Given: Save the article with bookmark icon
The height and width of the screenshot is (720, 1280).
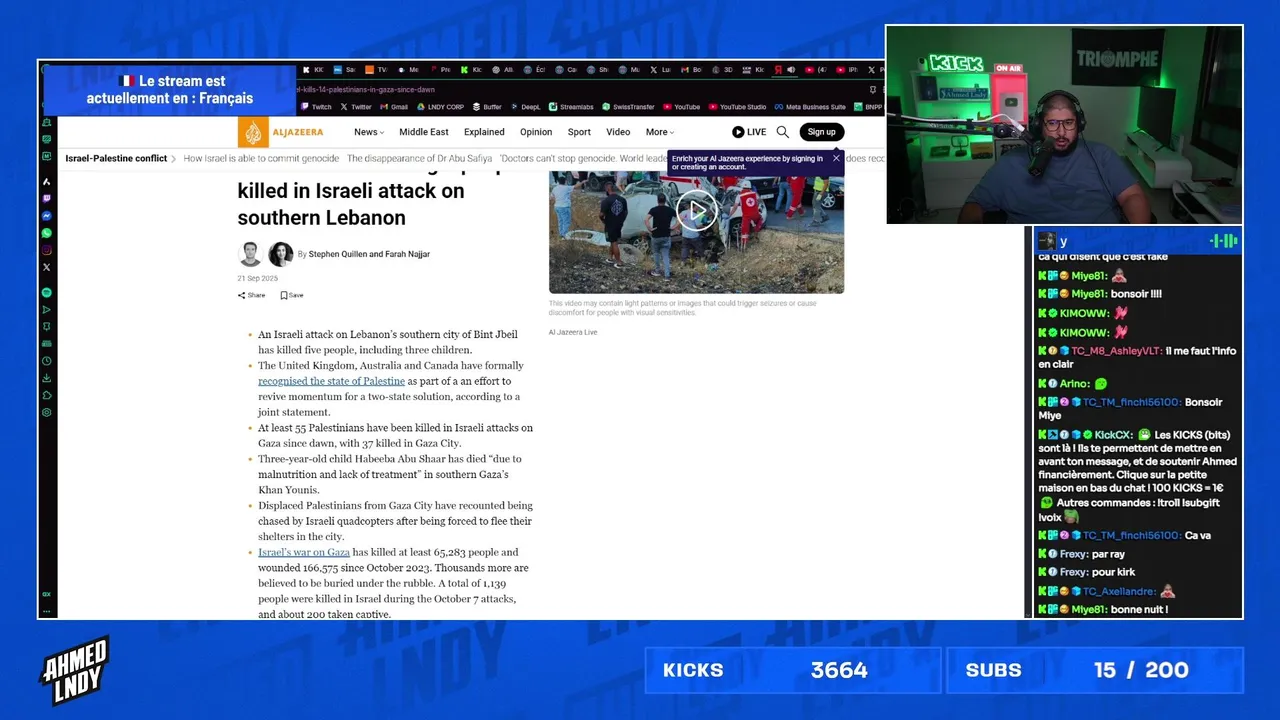Looking at the screenshot, I should 291,295.
